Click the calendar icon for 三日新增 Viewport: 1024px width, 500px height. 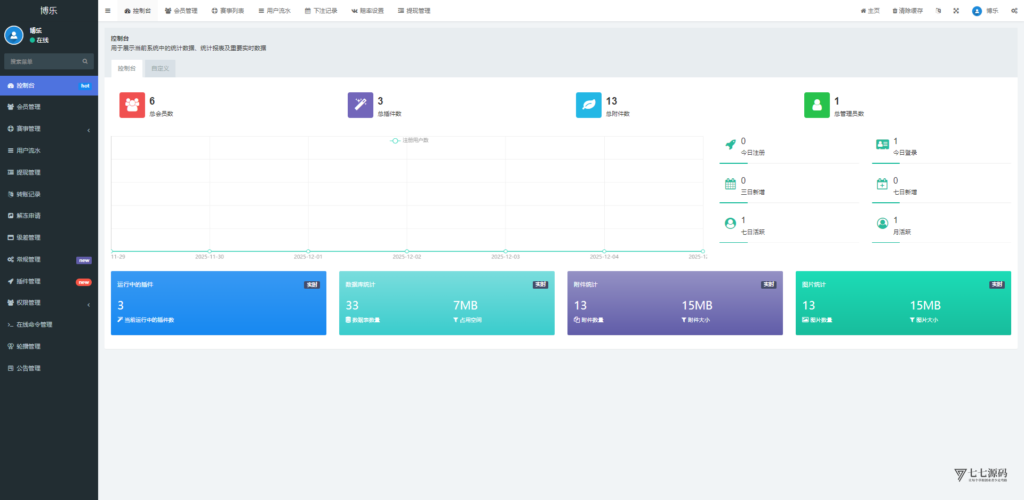[x=730, y=184]
